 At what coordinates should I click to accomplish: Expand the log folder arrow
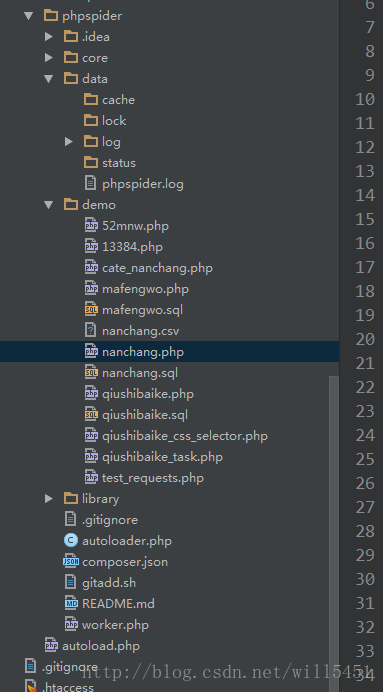tap(68, 142)
